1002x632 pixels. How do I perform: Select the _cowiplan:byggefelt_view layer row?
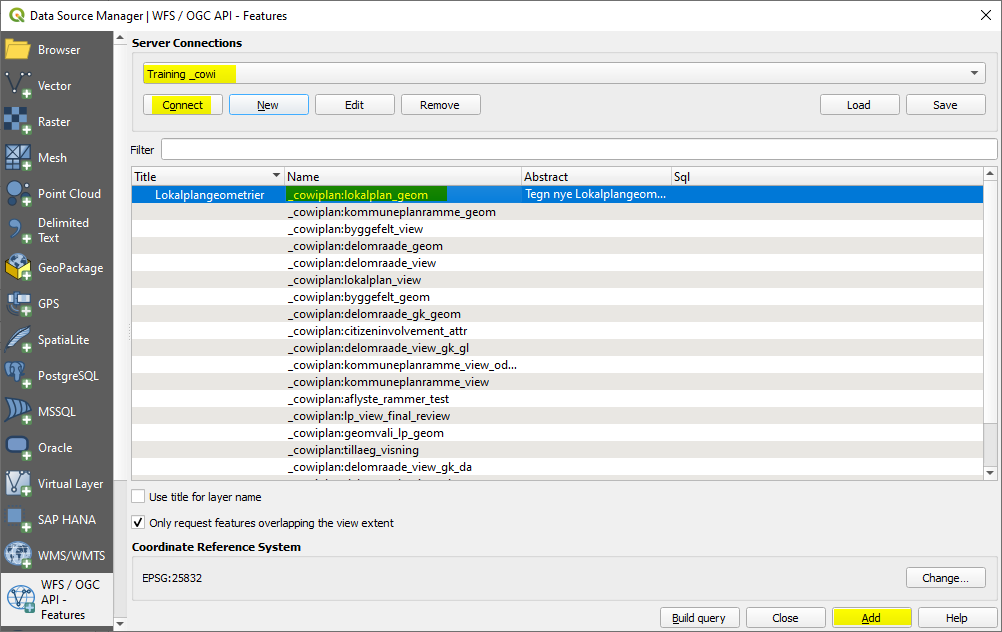(355, 229)
